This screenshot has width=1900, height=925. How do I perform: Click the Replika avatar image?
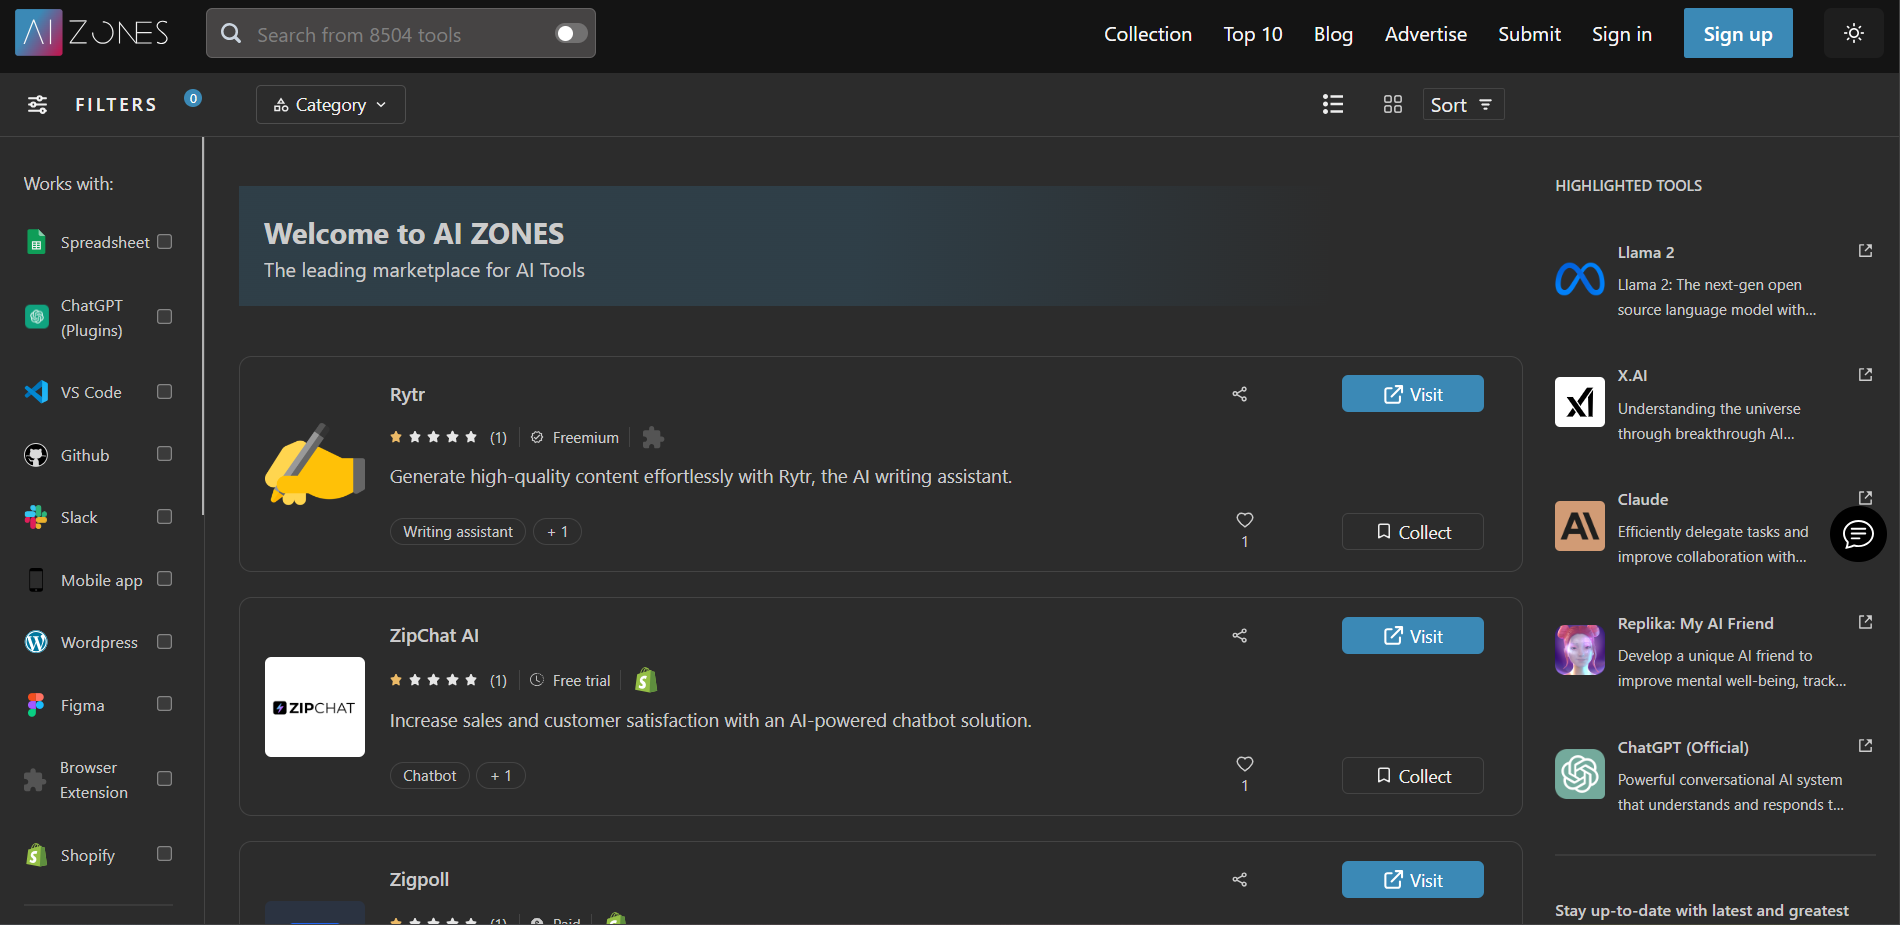pyautogui.click(x=1580, y=650)
